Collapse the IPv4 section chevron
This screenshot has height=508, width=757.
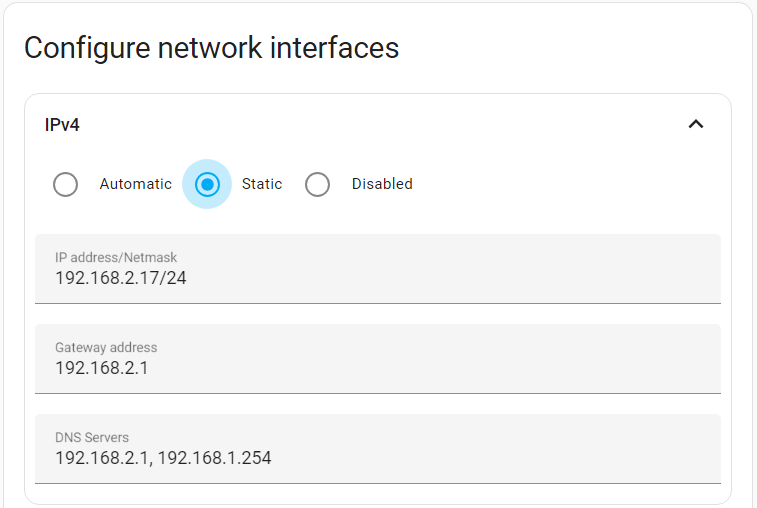(697, 124)
